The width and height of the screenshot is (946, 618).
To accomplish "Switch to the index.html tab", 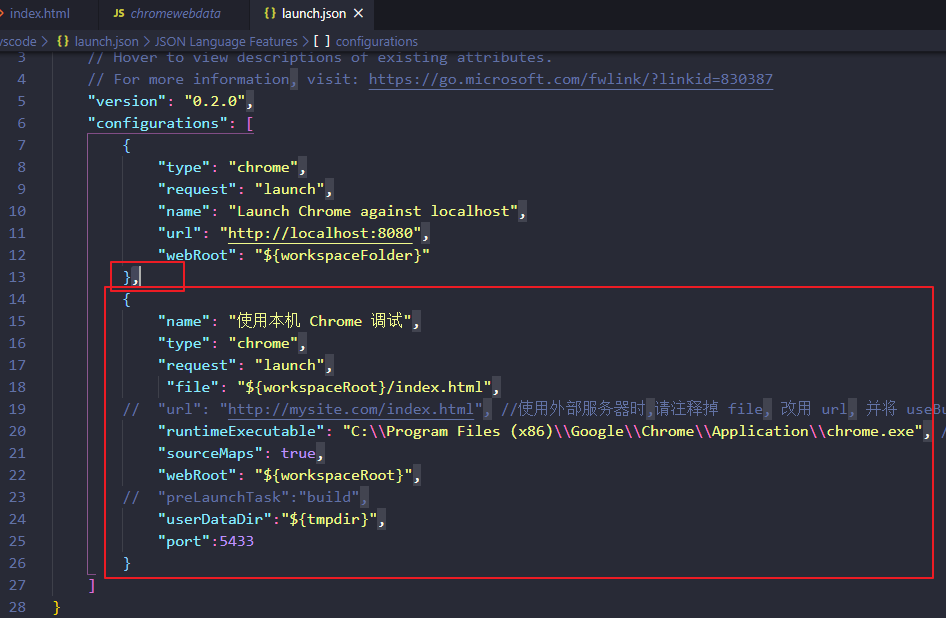I will [x=40, y=14].
